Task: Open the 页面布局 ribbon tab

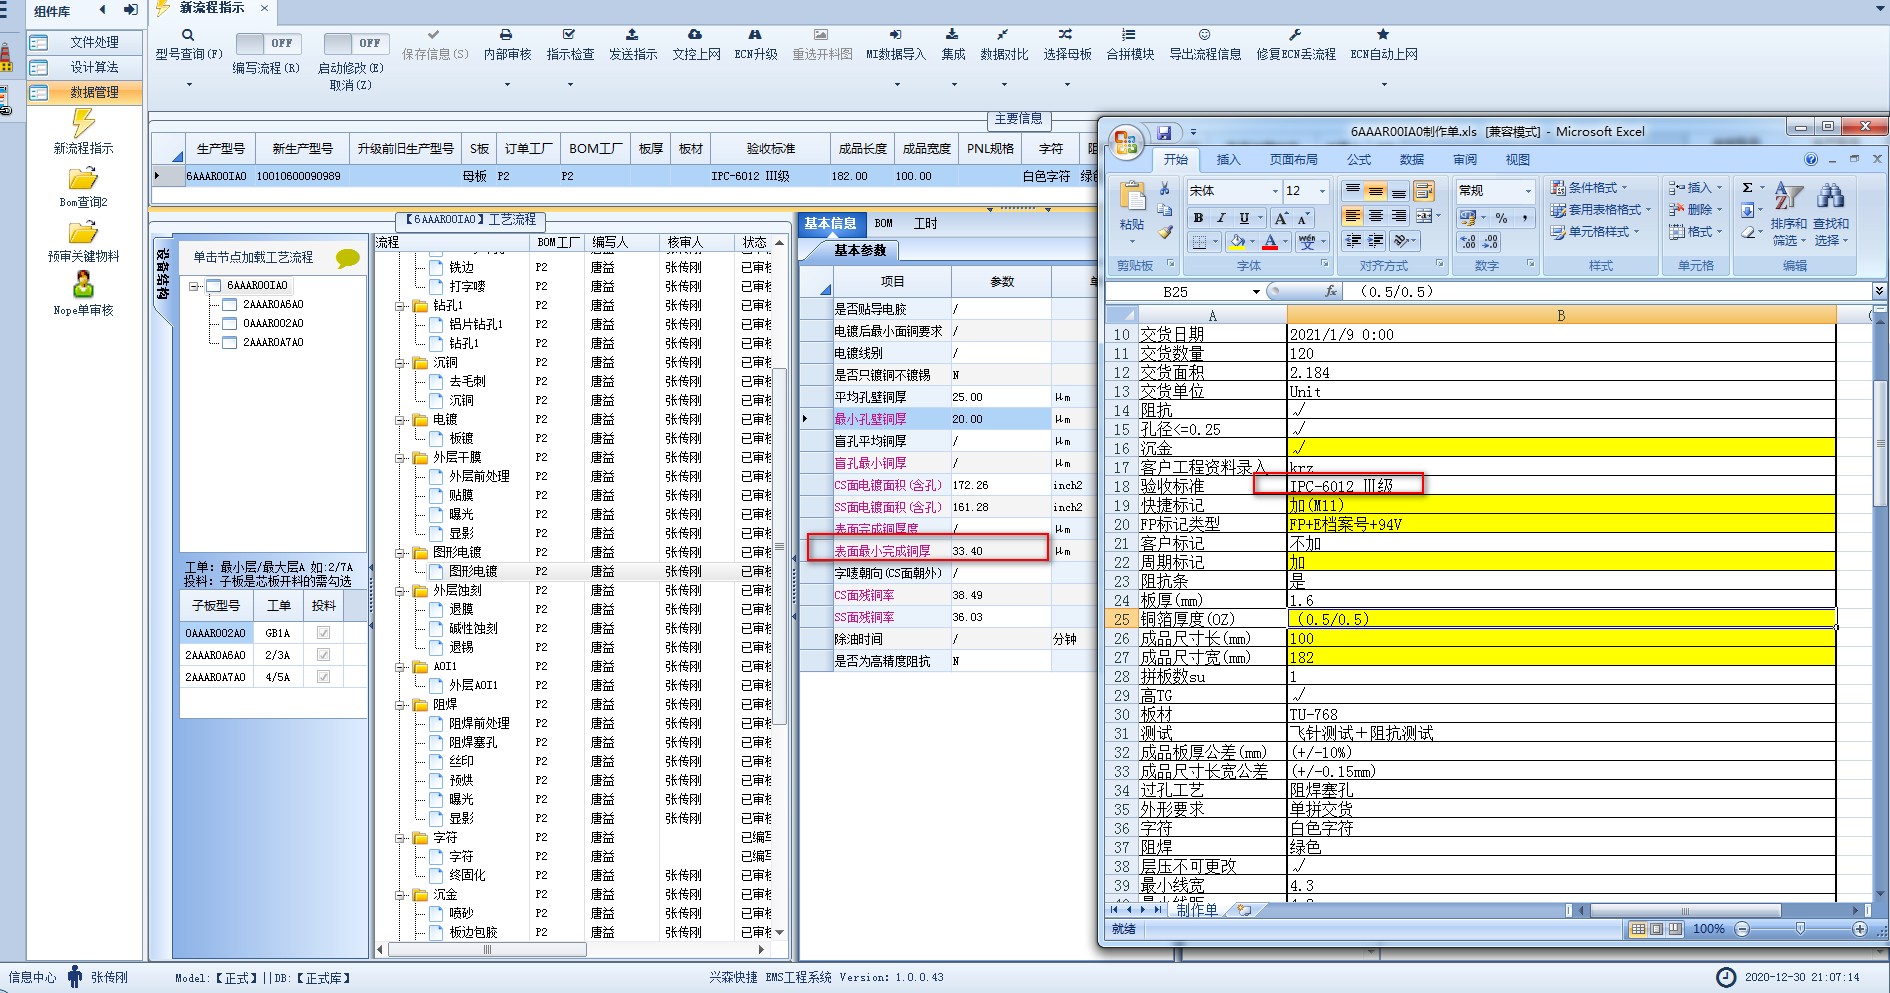Action: point(1293,160)
